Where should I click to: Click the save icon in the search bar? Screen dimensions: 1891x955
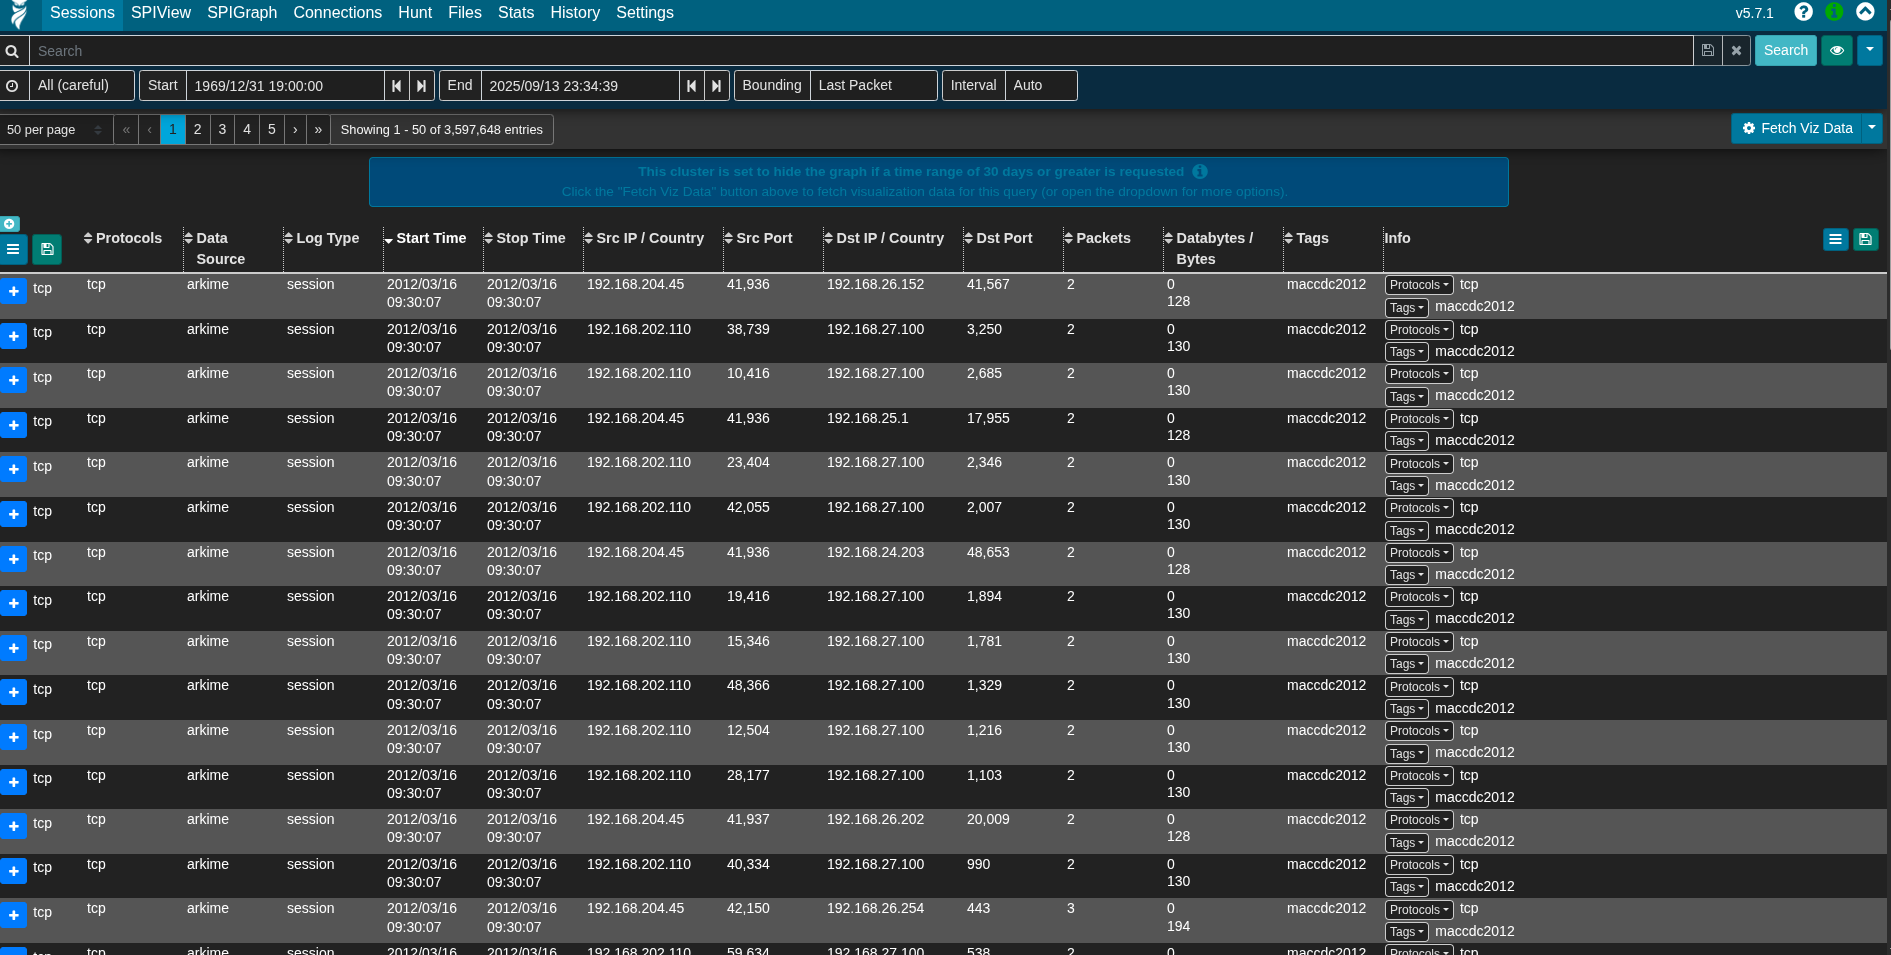point(1708,50)
